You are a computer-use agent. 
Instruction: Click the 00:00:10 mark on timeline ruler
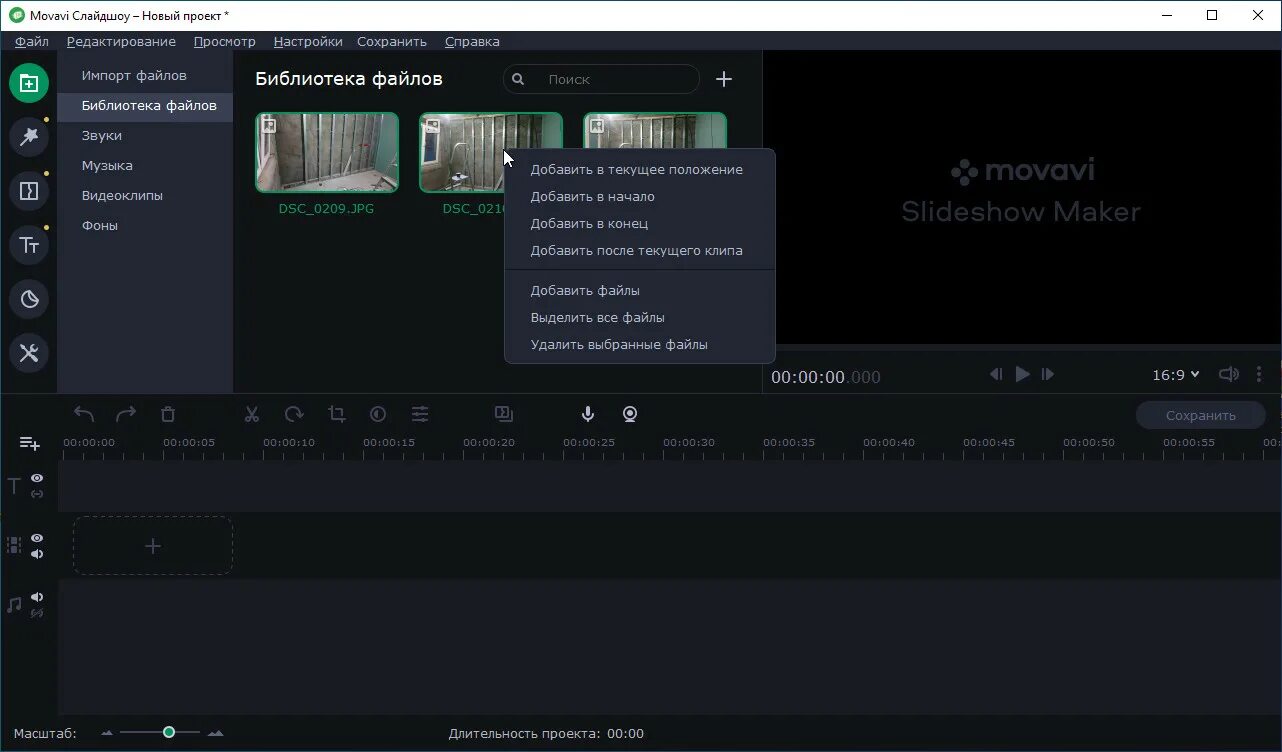(x=289, y=443)
